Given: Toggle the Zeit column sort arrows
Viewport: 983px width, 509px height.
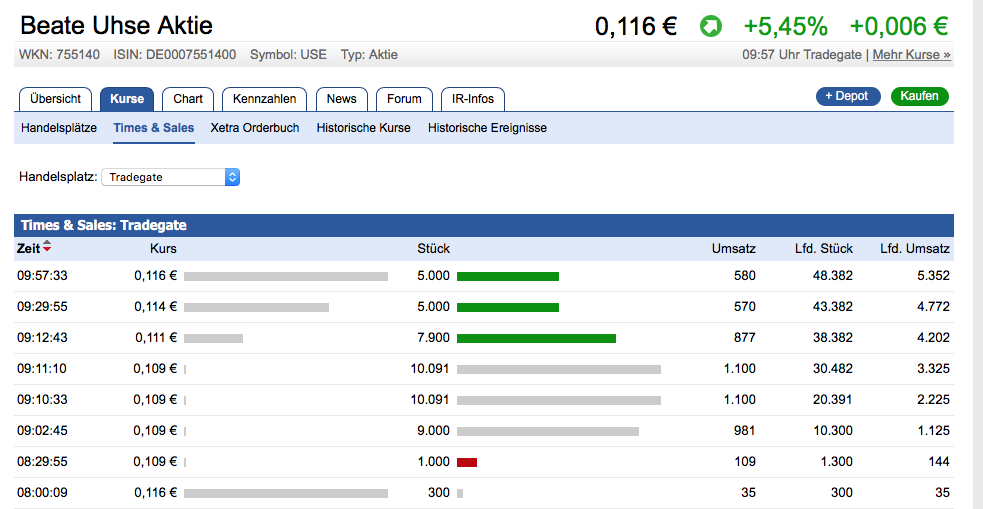Looking at the screenshot, I should click(47, 248).
